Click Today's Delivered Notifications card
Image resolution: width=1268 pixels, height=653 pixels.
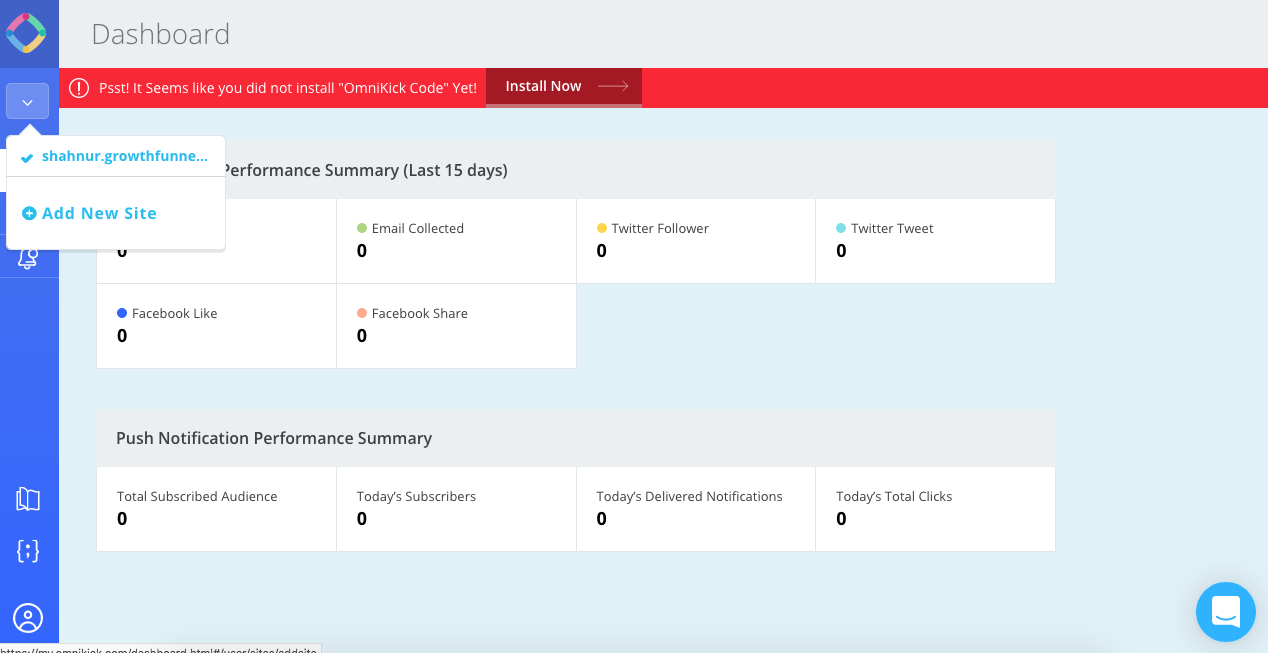click(x=695, y=508)
